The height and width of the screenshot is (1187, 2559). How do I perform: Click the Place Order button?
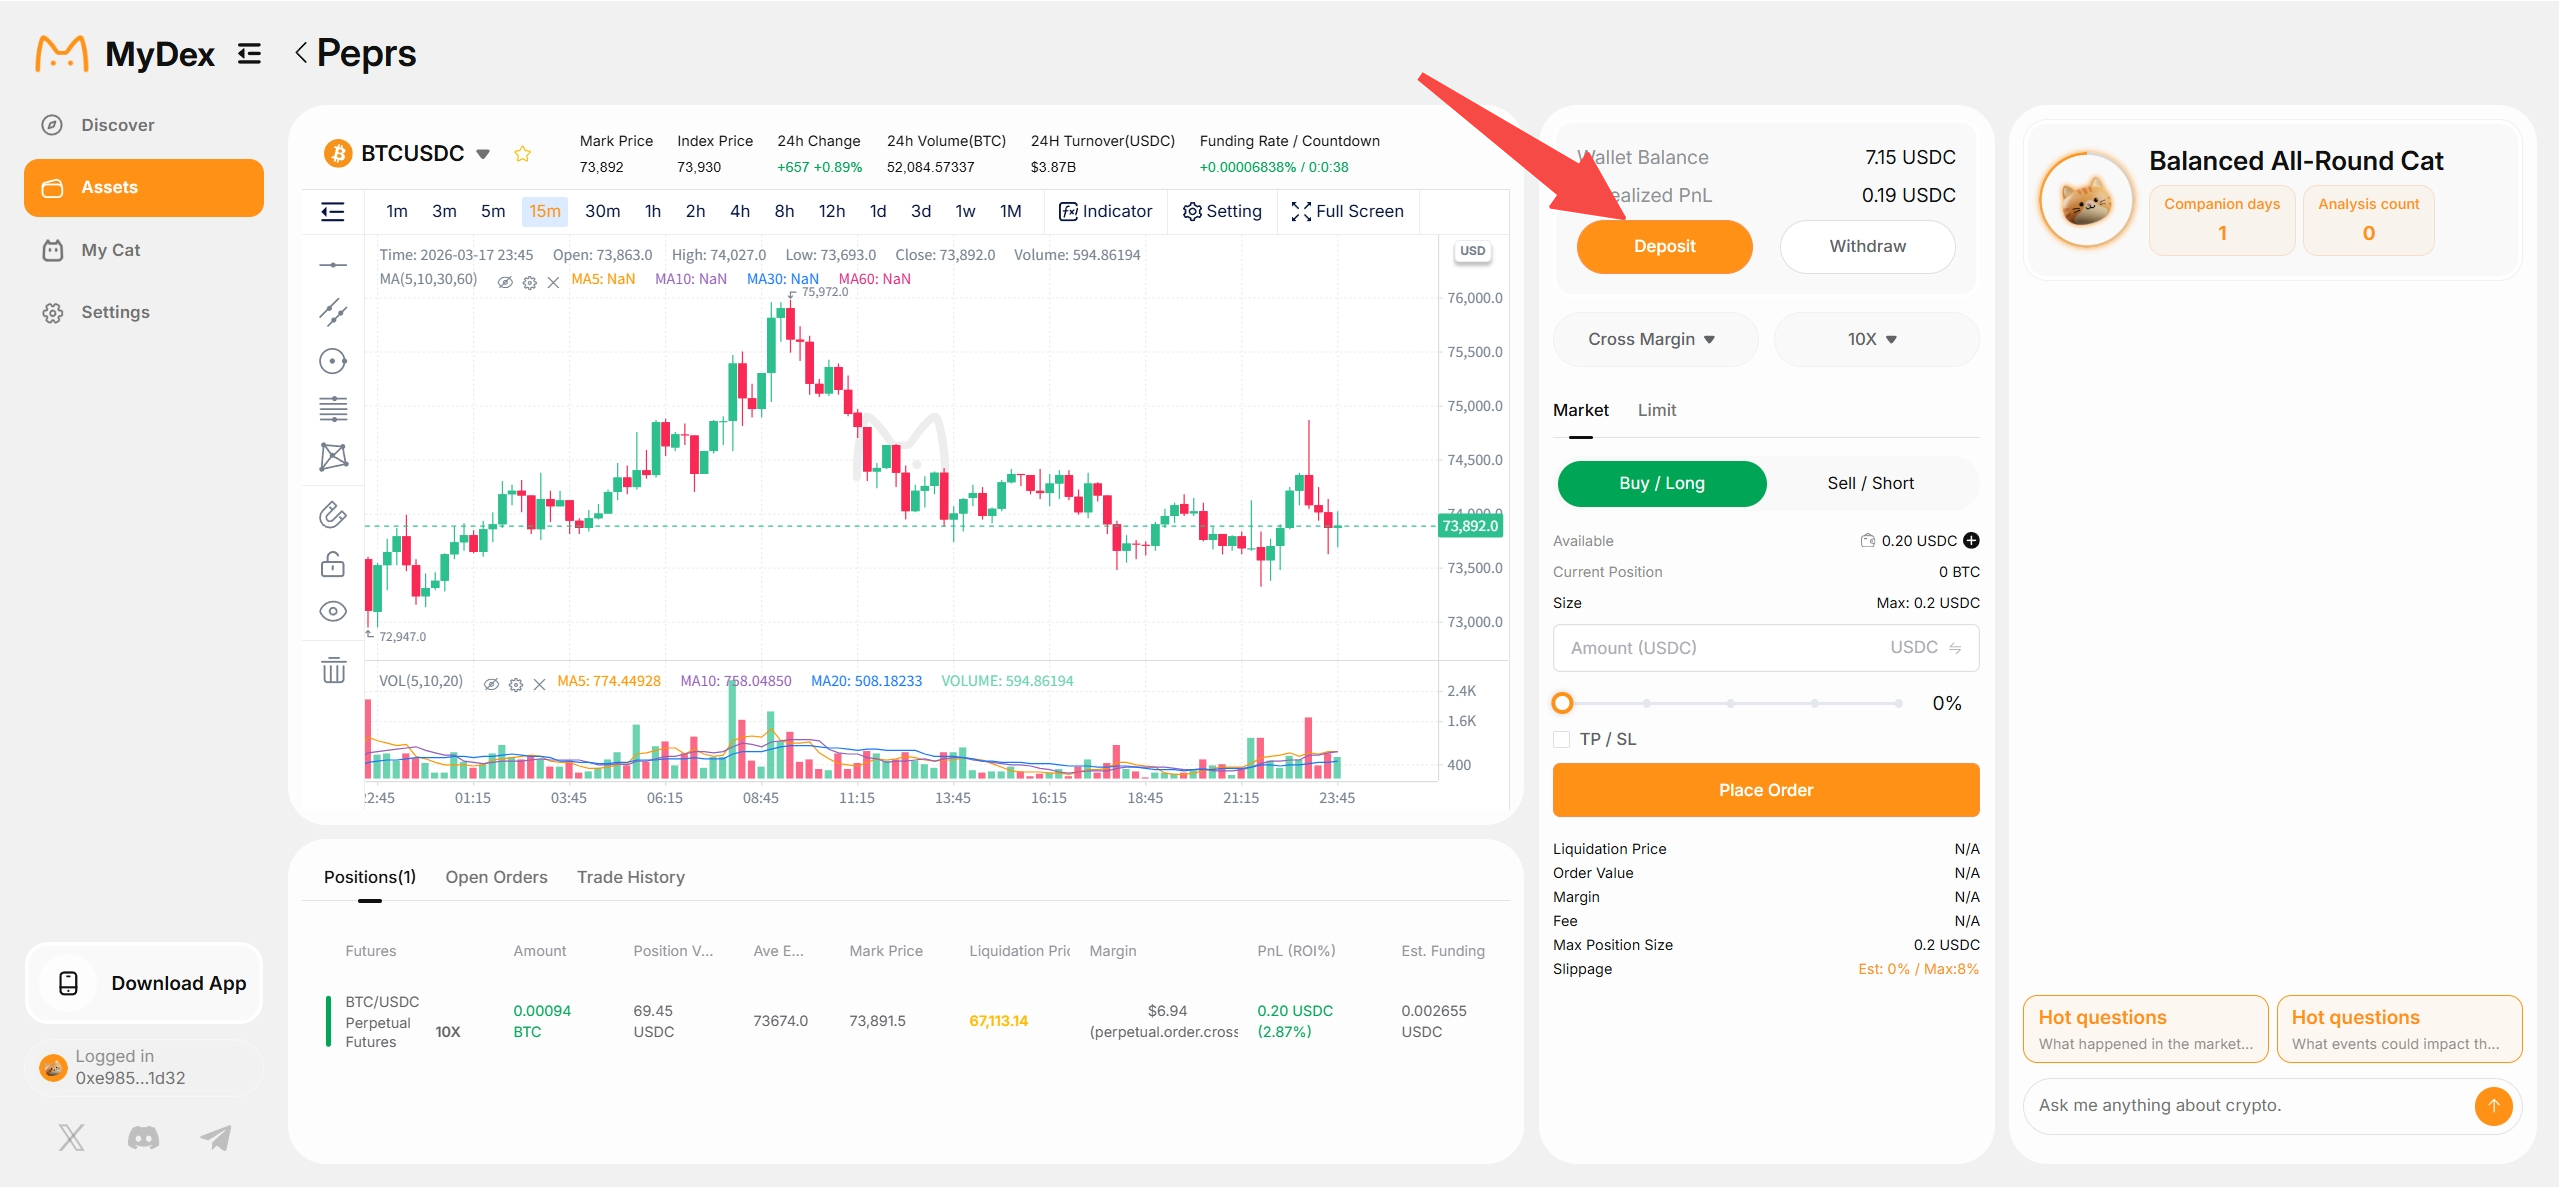[x=1766, y=790]
